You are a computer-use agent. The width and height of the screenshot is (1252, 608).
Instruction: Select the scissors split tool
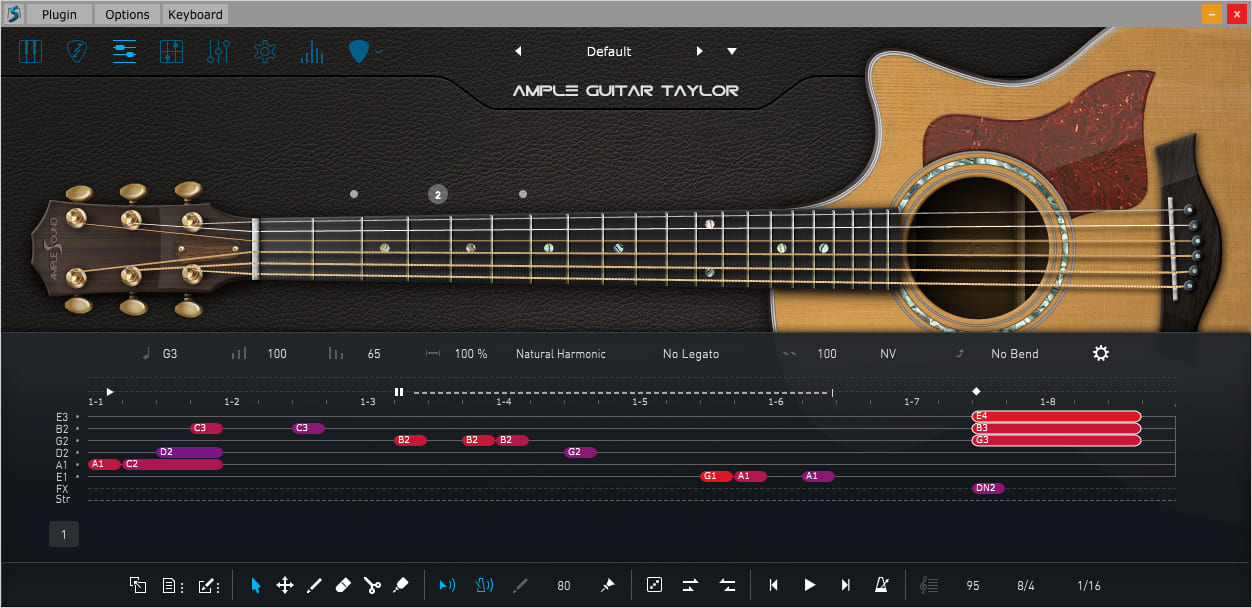(x=372, y=585)
